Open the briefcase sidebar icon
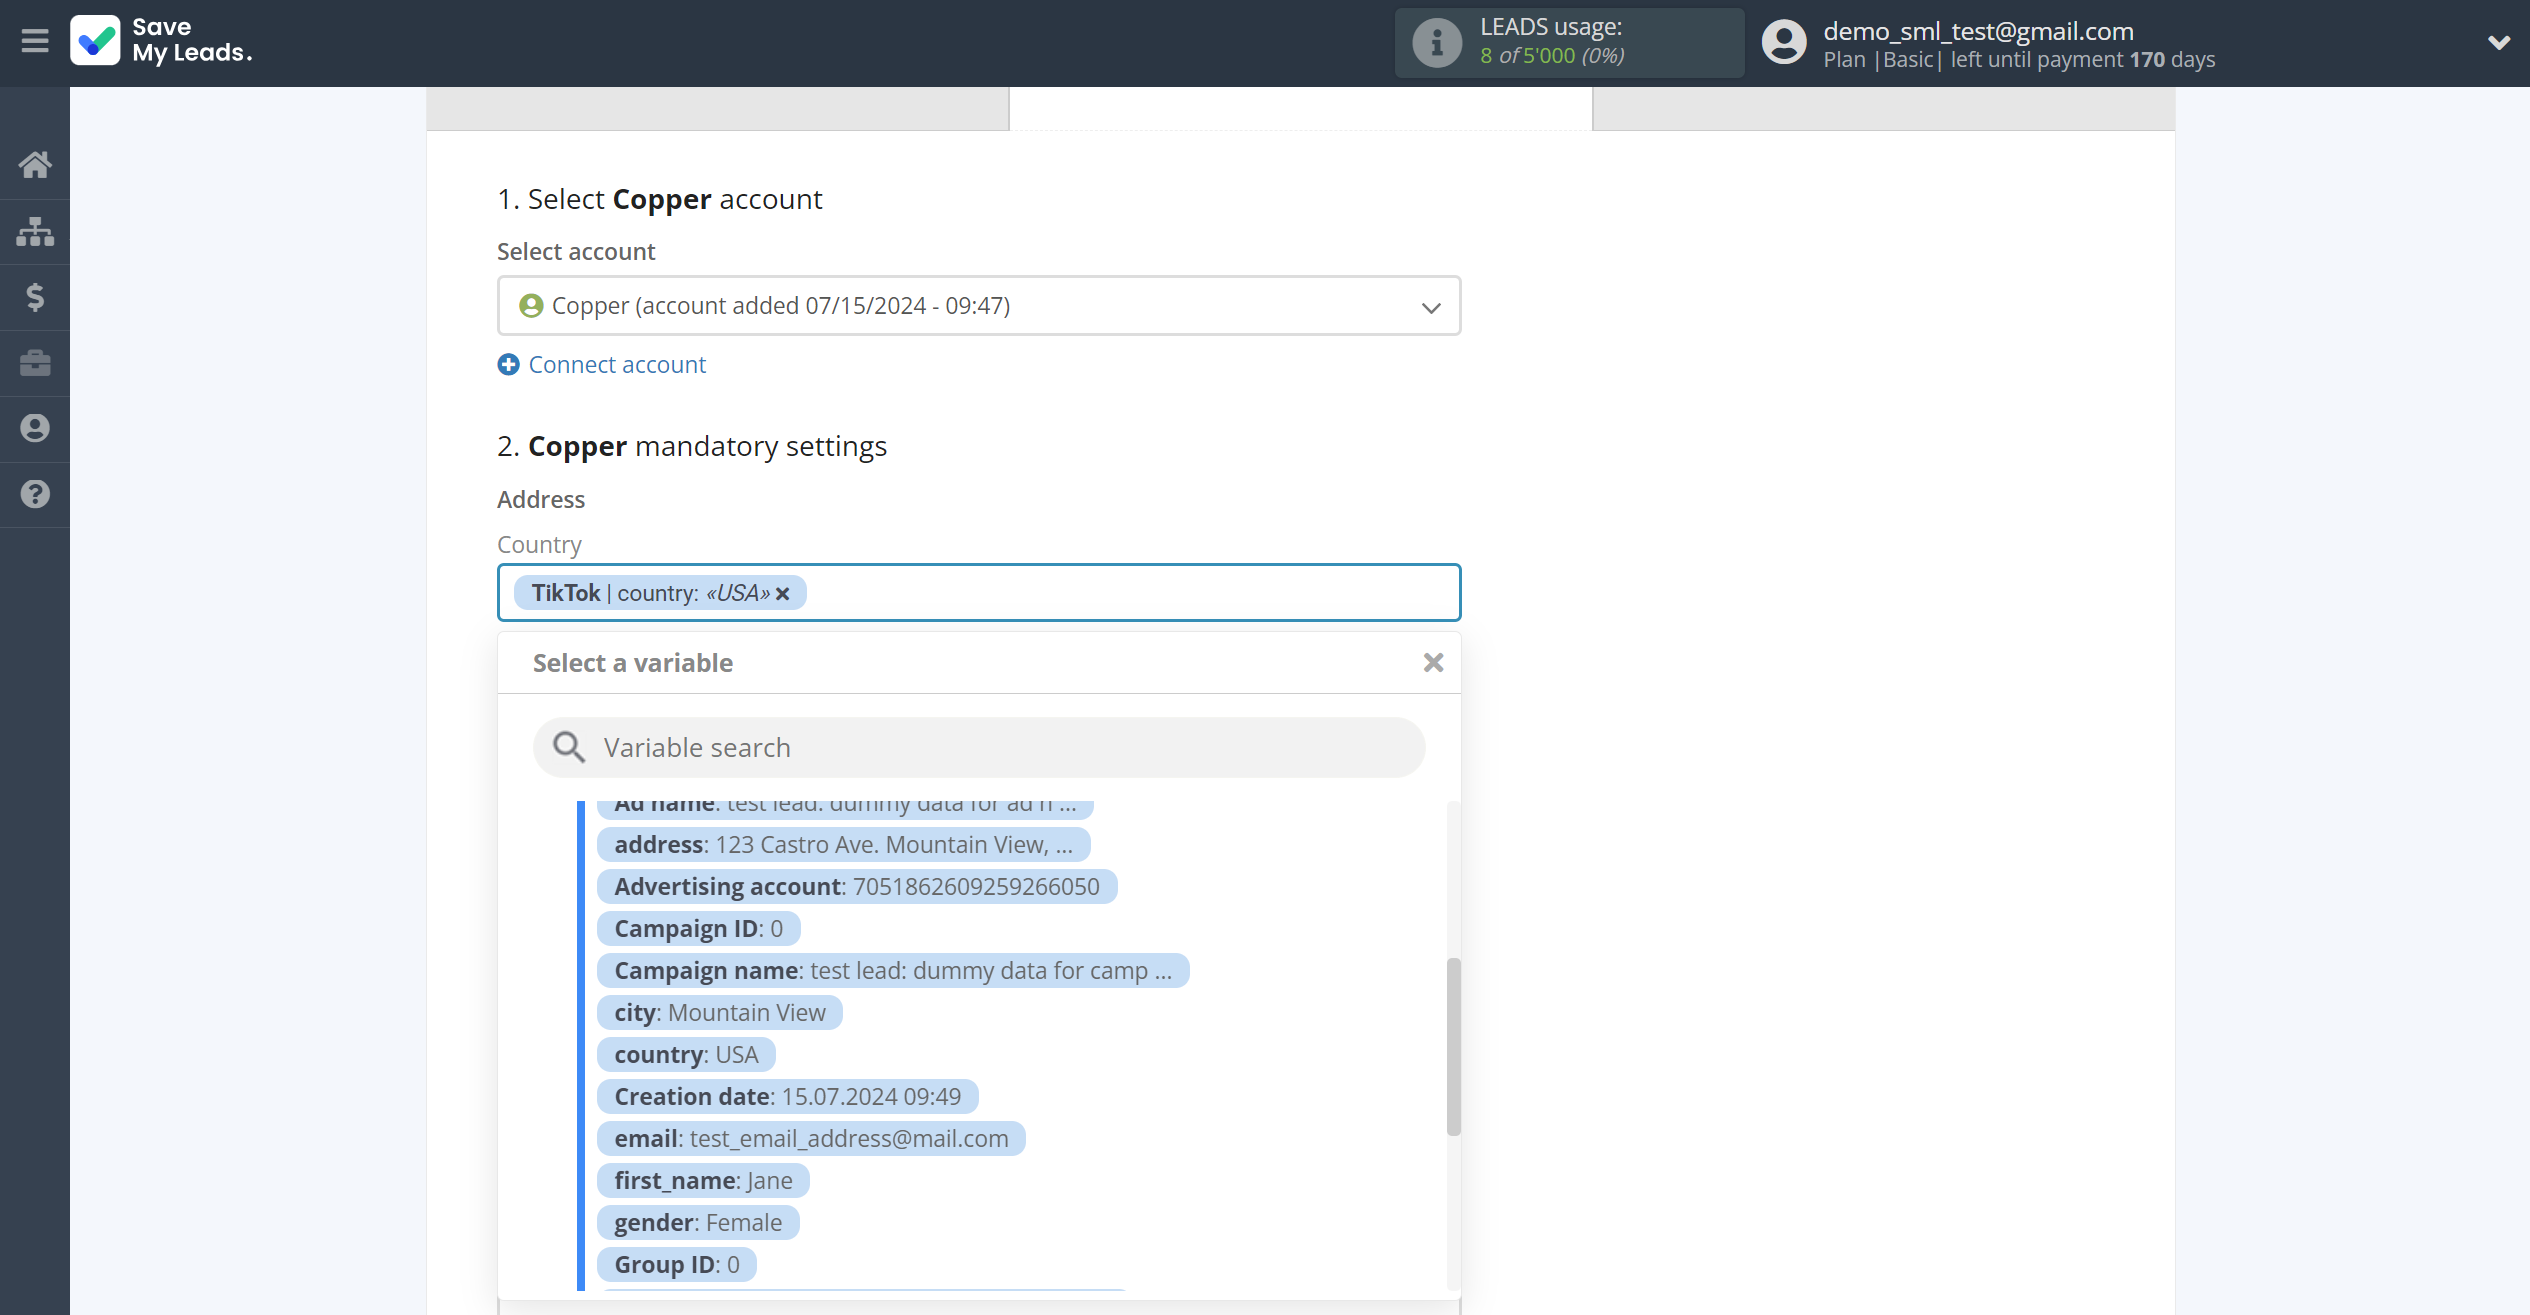The image size is (2530, 1315). point(35,363)
